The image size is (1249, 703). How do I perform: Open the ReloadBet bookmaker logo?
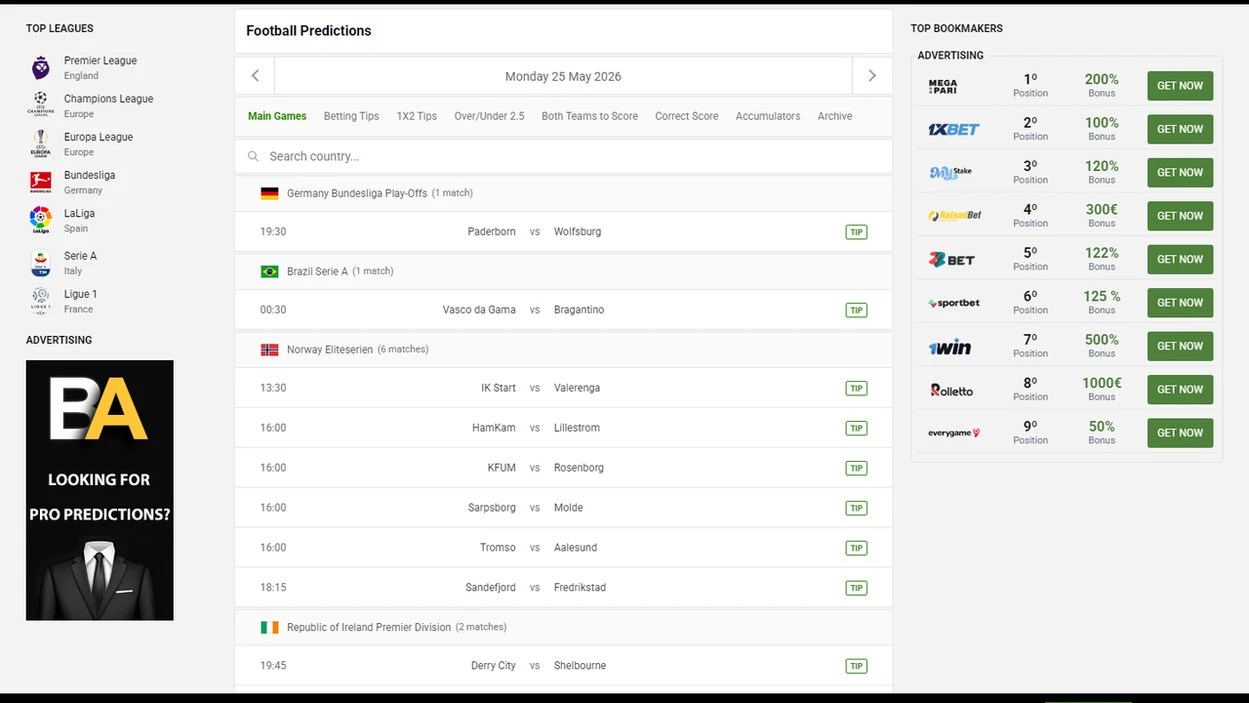(955, 215)
